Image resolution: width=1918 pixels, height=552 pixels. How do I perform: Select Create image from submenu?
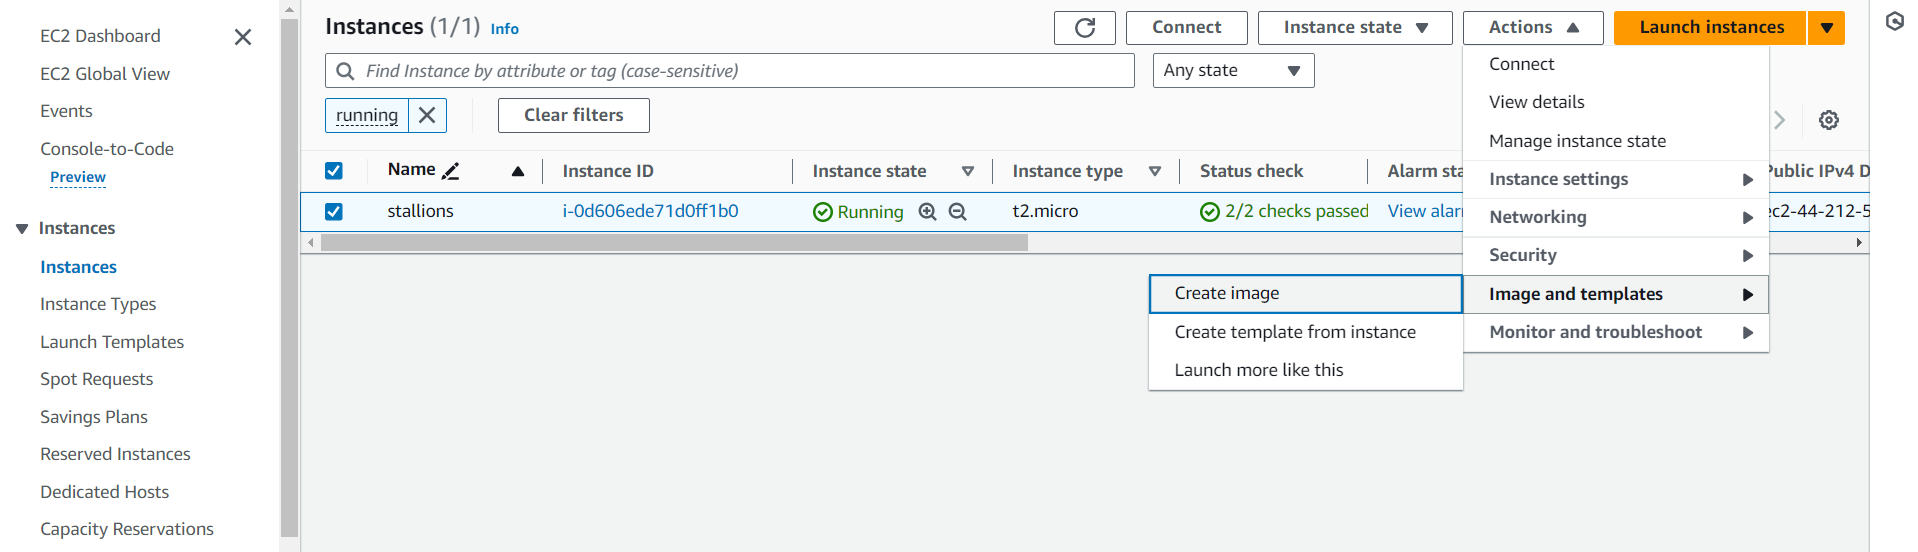click(x=1227, y=293)
